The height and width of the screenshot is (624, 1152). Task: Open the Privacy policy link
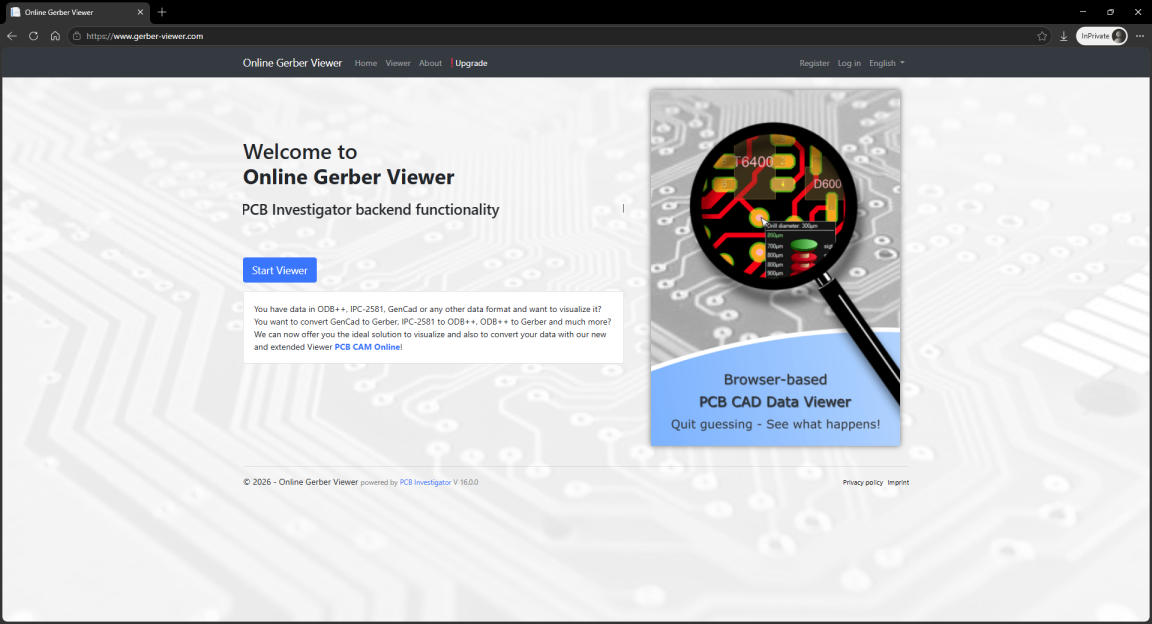click(x=863, y=483)
